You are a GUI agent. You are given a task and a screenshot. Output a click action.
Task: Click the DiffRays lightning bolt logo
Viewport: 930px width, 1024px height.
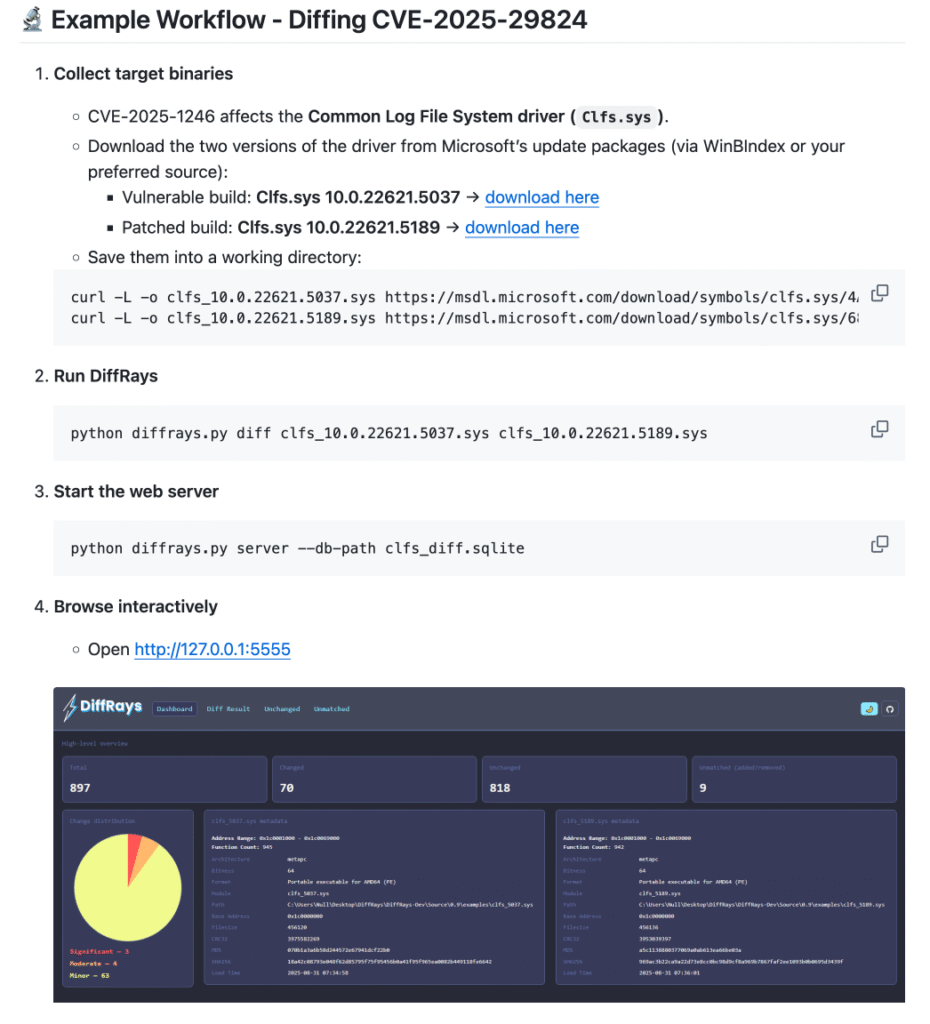[x=70, y=708]
